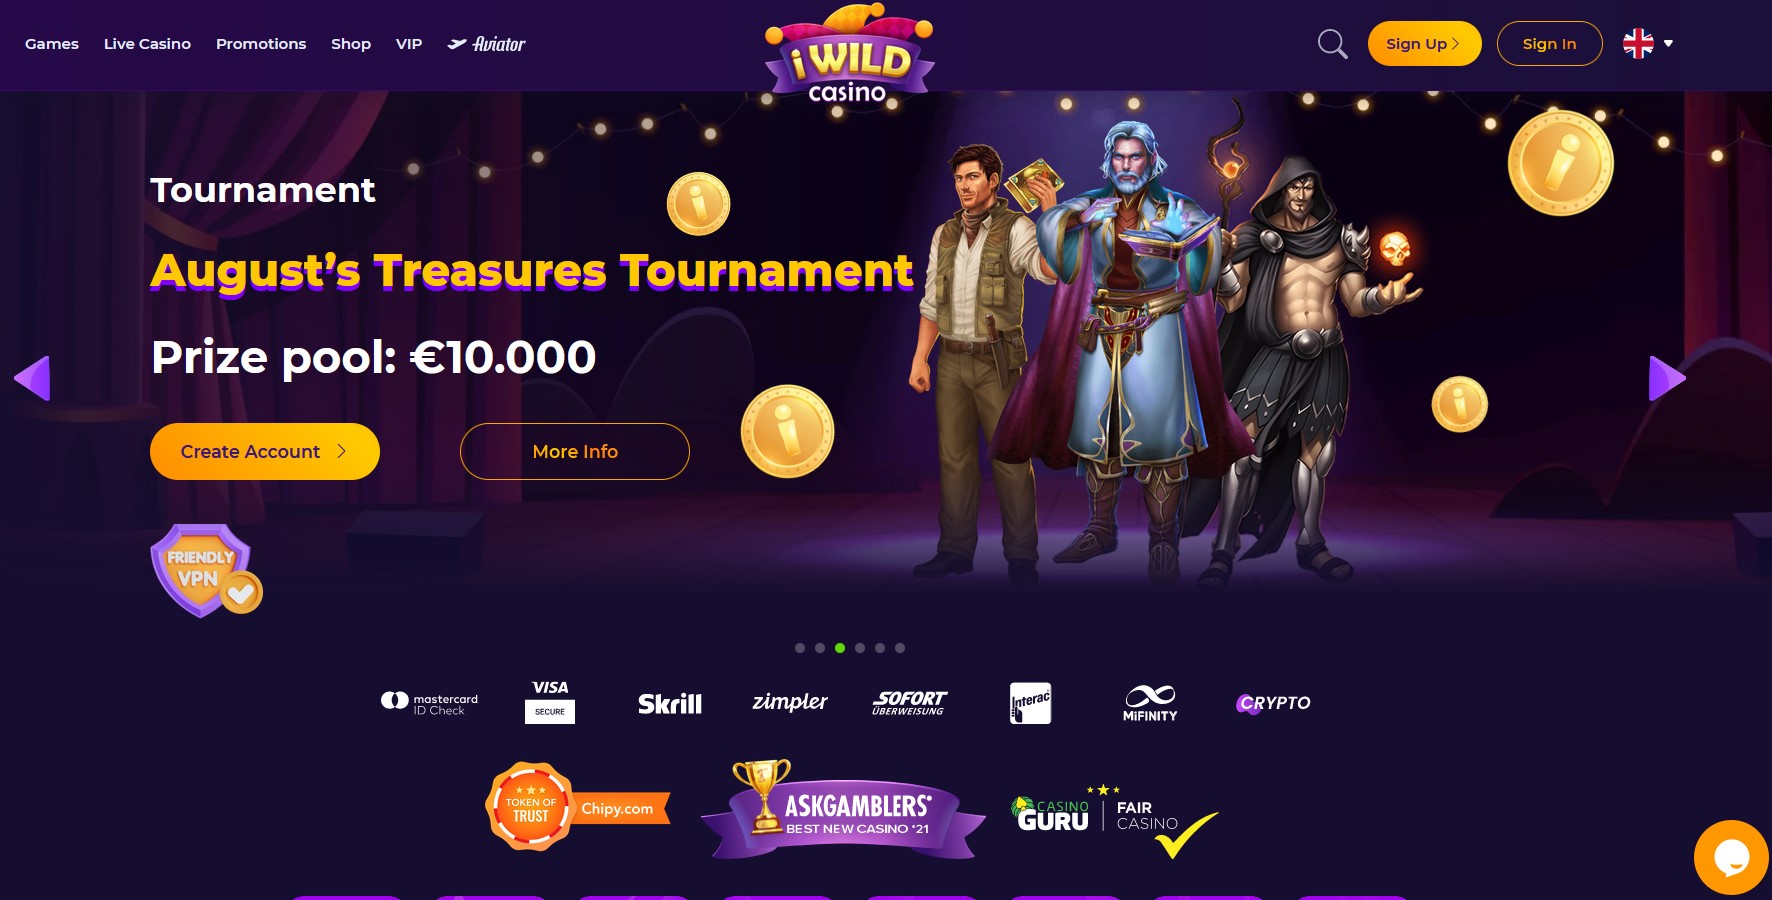
Task: Select the last carousel dot
Action: [900, 648]
